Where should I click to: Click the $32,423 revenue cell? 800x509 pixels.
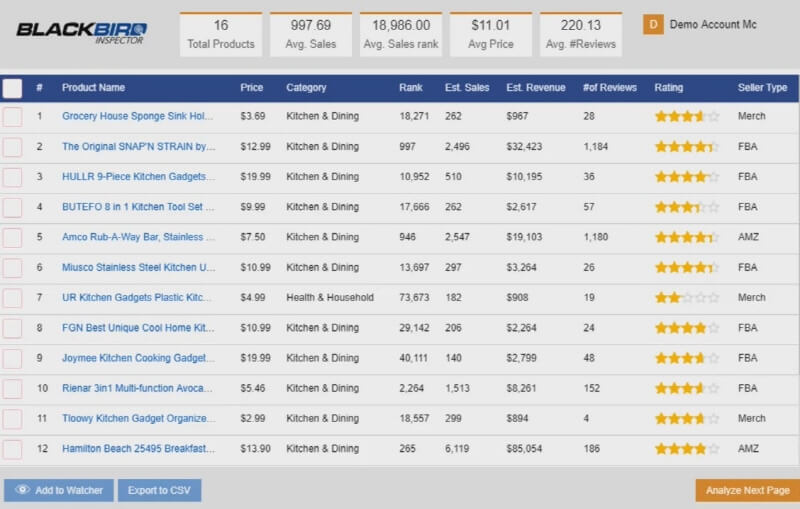(524, 146)
